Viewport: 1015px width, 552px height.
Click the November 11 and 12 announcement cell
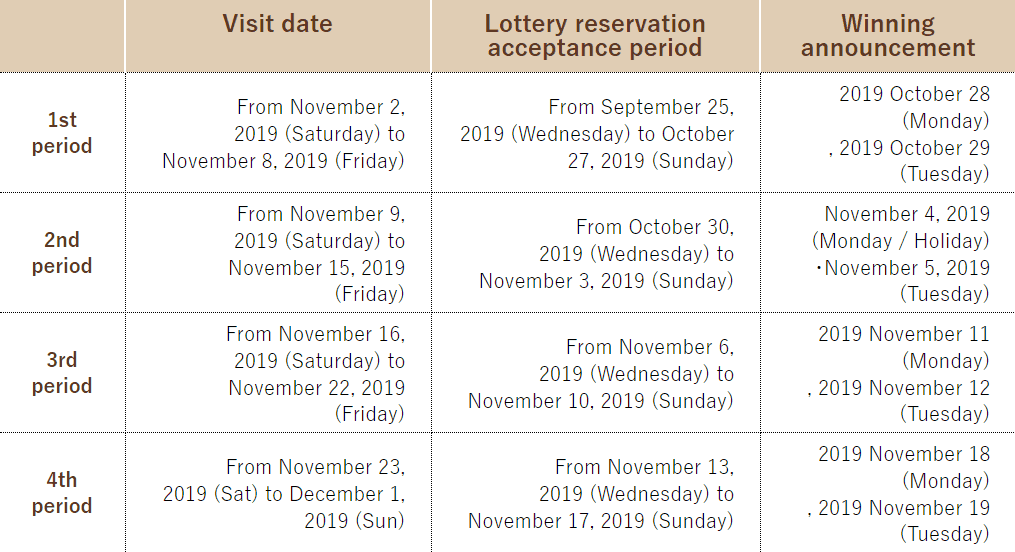click(887, 373)
